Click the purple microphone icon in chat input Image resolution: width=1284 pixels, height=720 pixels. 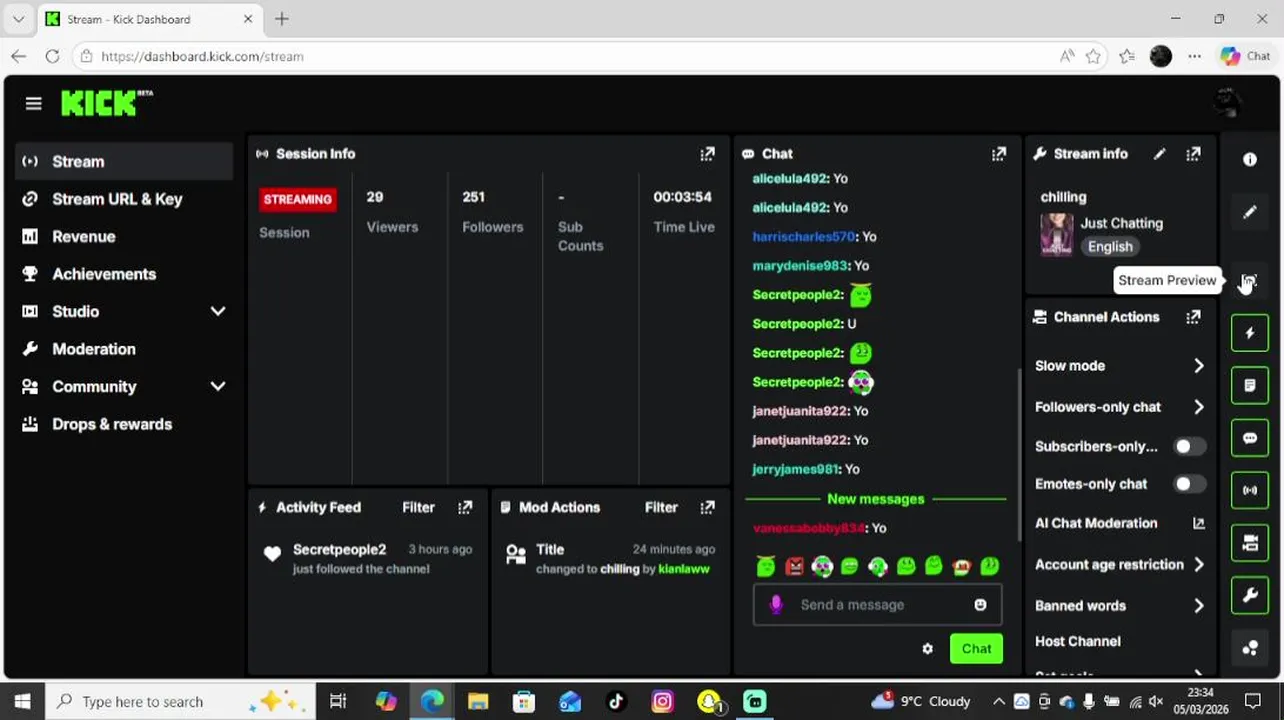775,605
